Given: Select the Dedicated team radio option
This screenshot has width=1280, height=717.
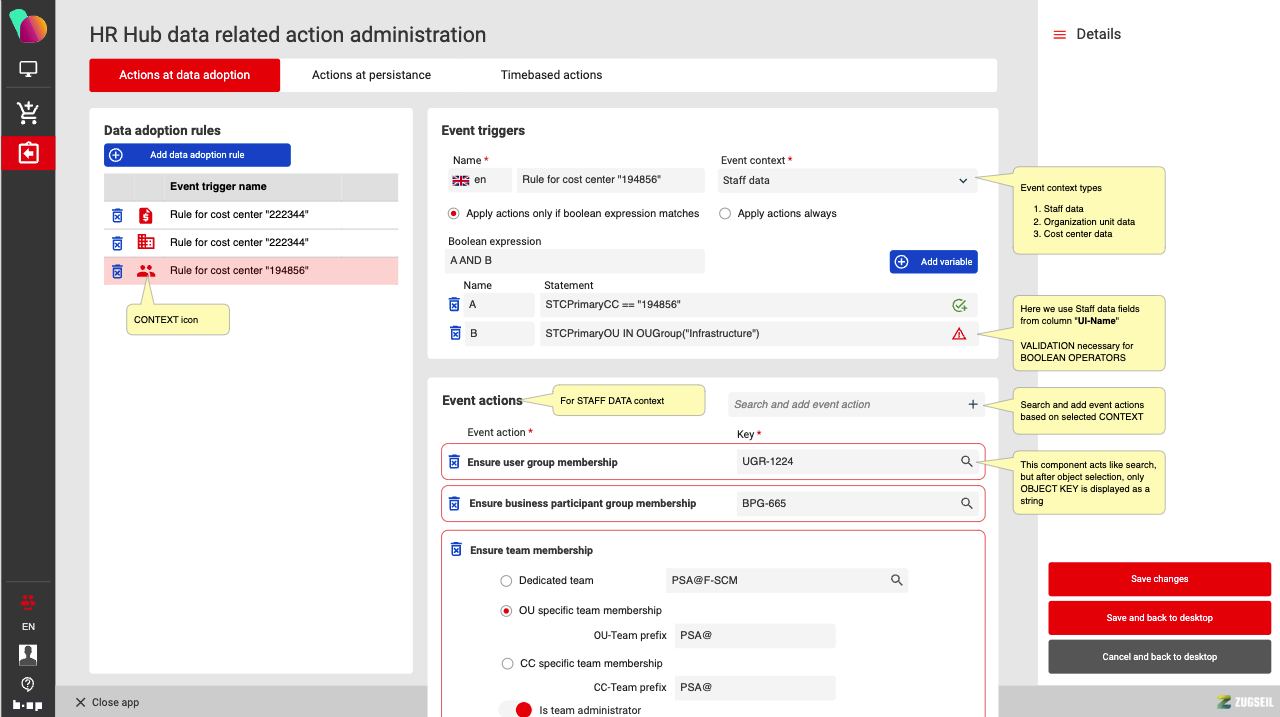Looking at the screenshot, I should pos(506,580).
